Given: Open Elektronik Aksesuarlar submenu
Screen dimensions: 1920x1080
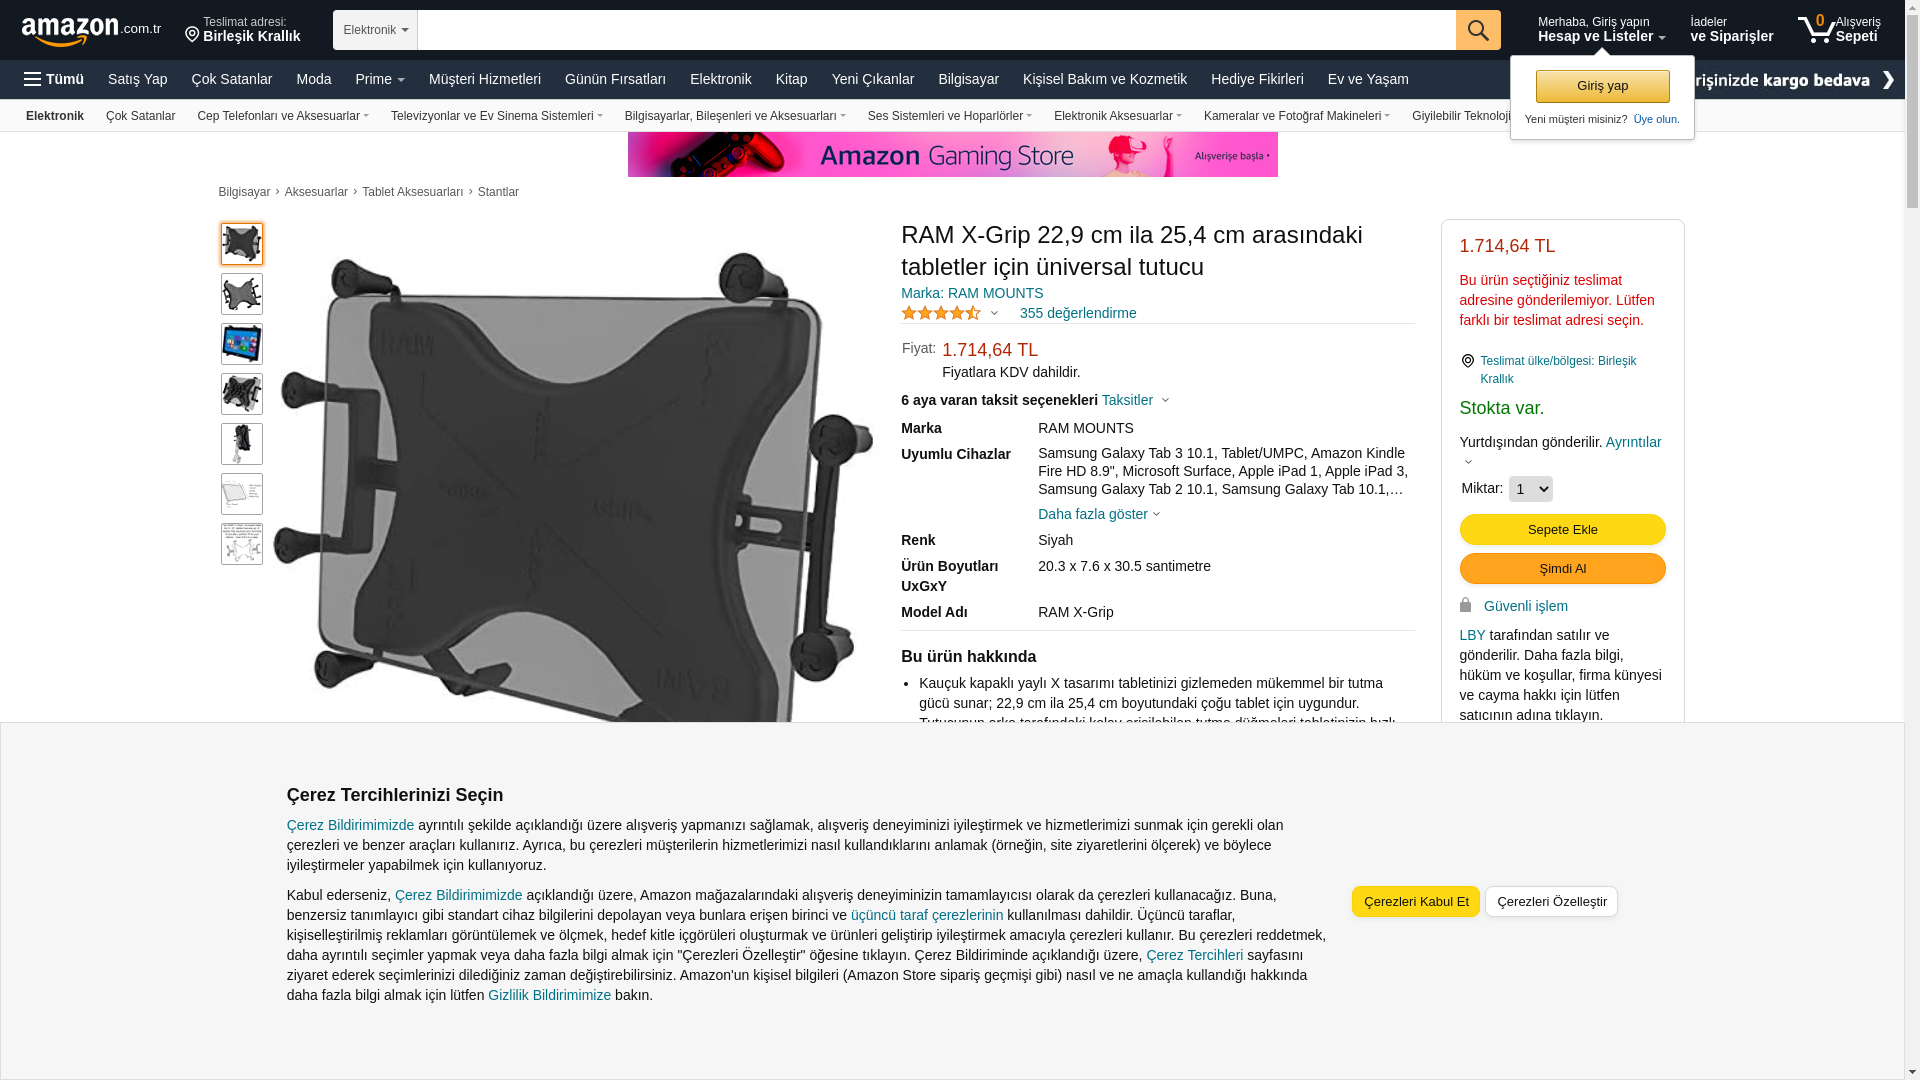Looking at the screenshot, I should click(x=1117, y=116).
